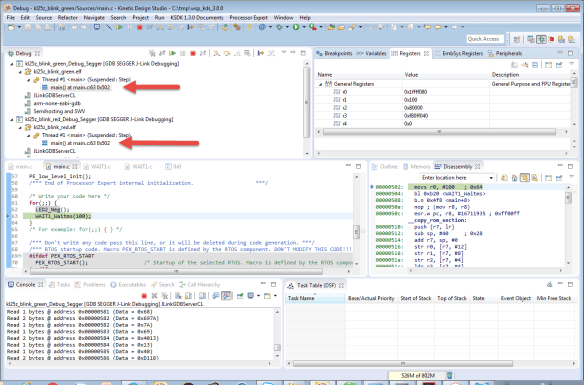Viewport: 584px width, 385px height.
Task: Click Pin Console icon
Action: click(240, 296)
